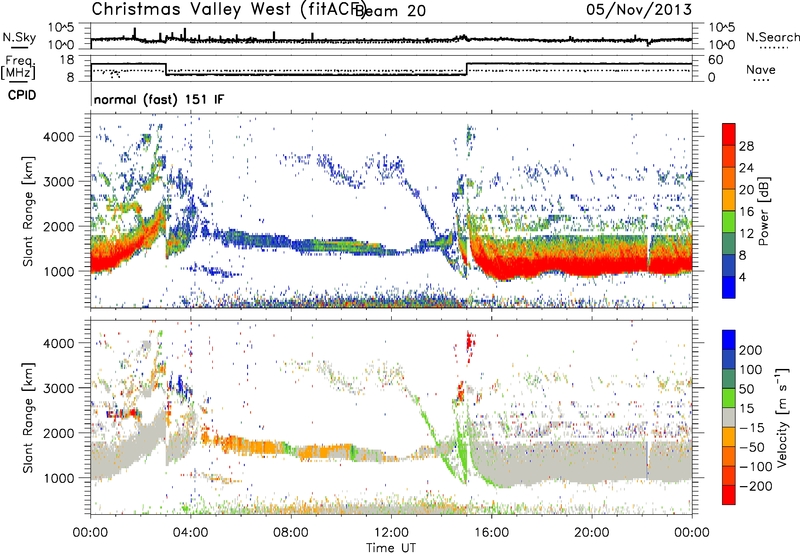800x554 pixels.
Task: Click time tick '04:00' on x-axis
Action: [x=191, y=533]
